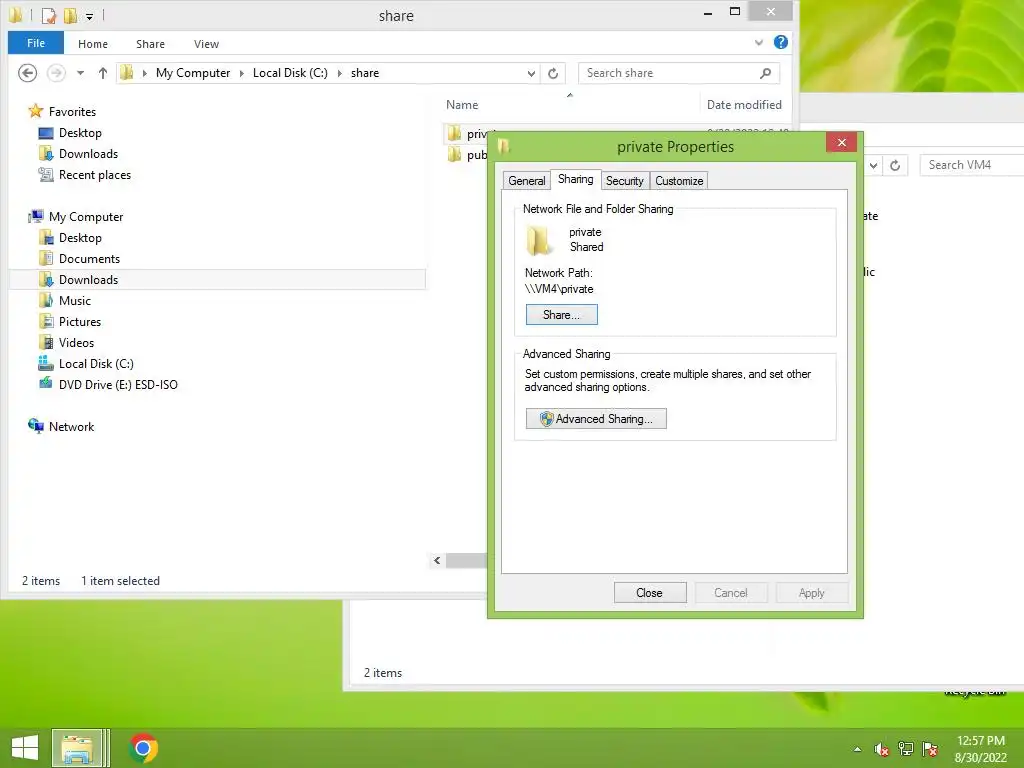1024x768 pixels.
Task: Open File Explorer on the taskbar
Action: [x=76, y=748]
